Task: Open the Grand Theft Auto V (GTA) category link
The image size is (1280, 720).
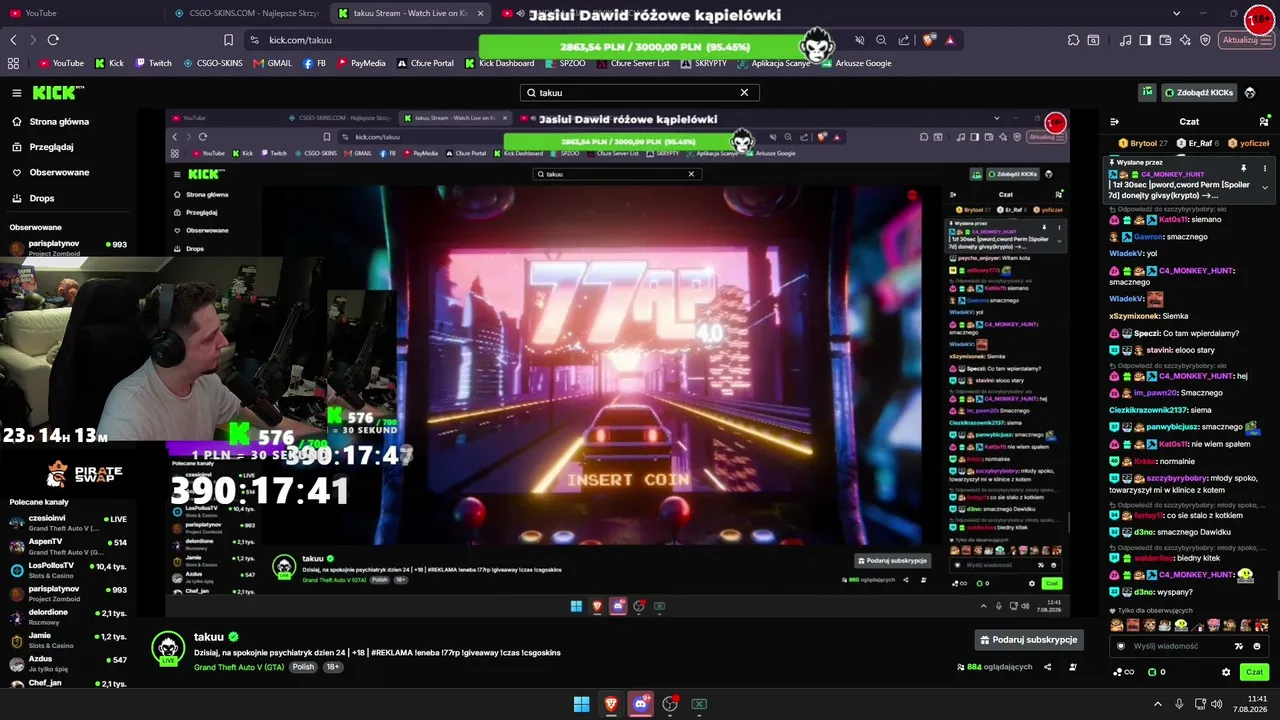Action: [x=239, y=667]
